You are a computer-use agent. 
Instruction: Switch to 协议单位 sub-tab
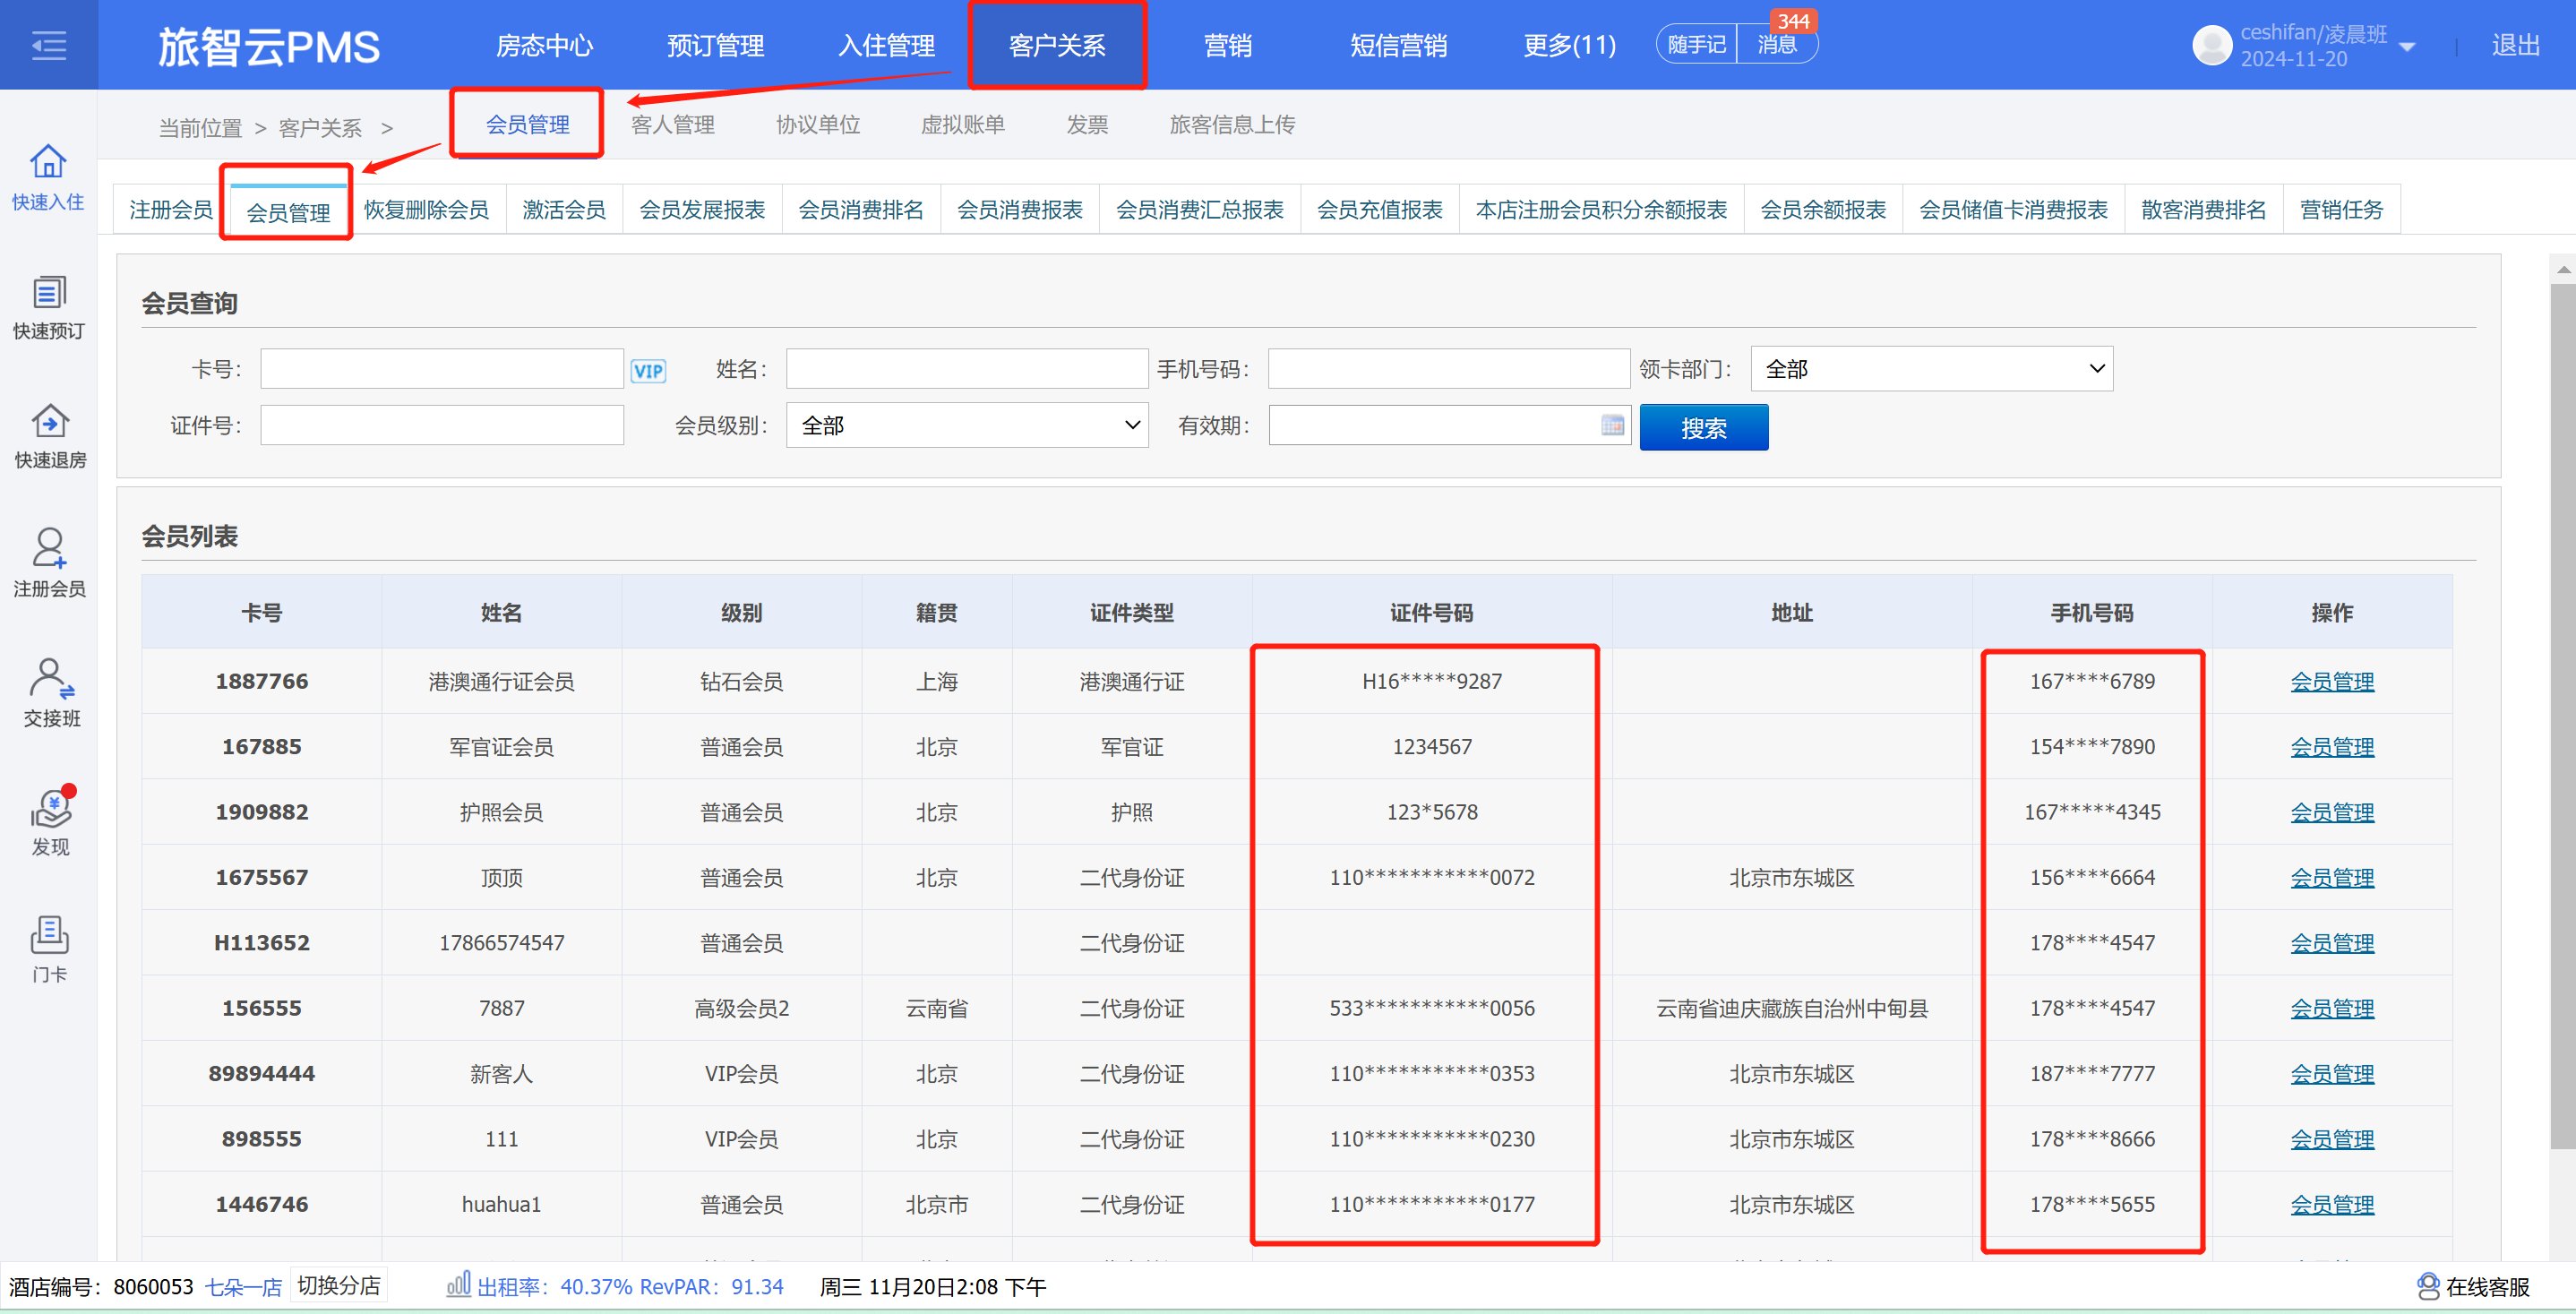818,124
